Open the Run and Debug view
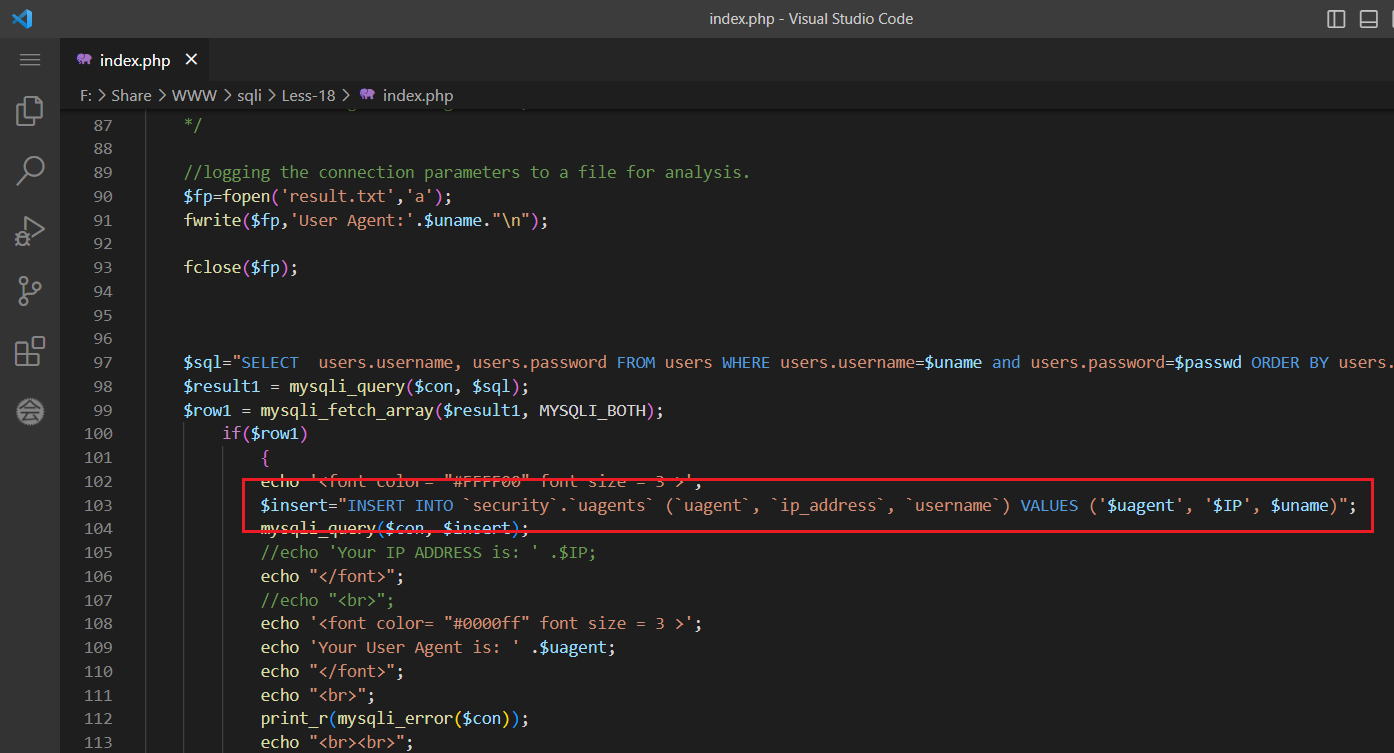1394x753 pixels. pyautogui.click(x=30, y=231)
